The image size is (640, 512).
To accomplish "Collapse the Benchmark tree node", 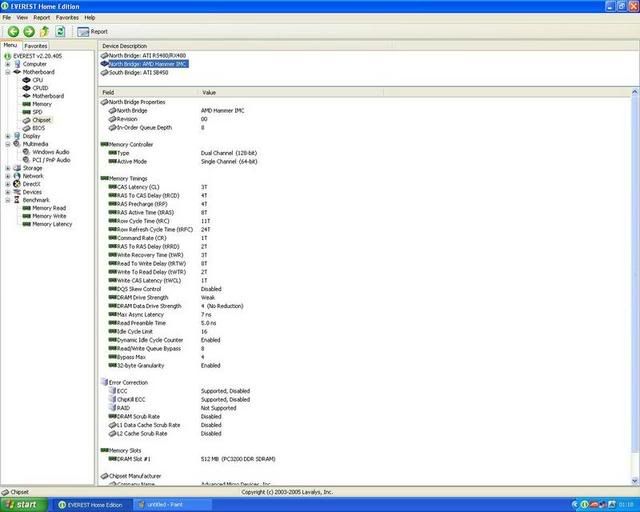I will 7,200.
